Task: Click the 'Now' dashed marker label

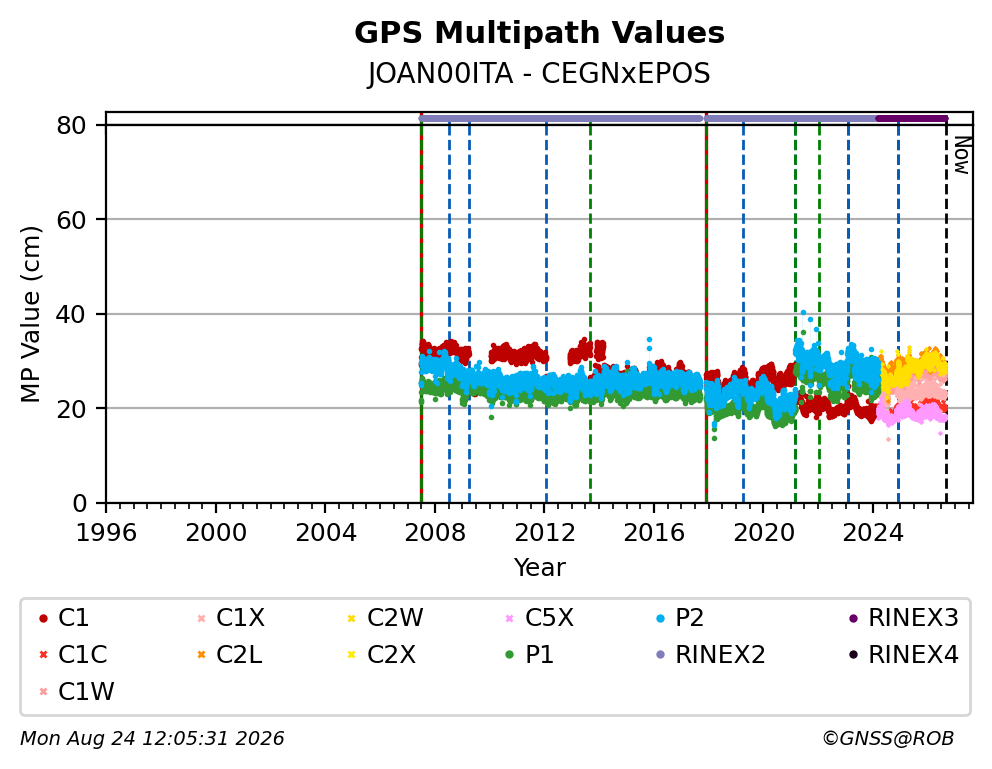Action: [x=962, y=156]
